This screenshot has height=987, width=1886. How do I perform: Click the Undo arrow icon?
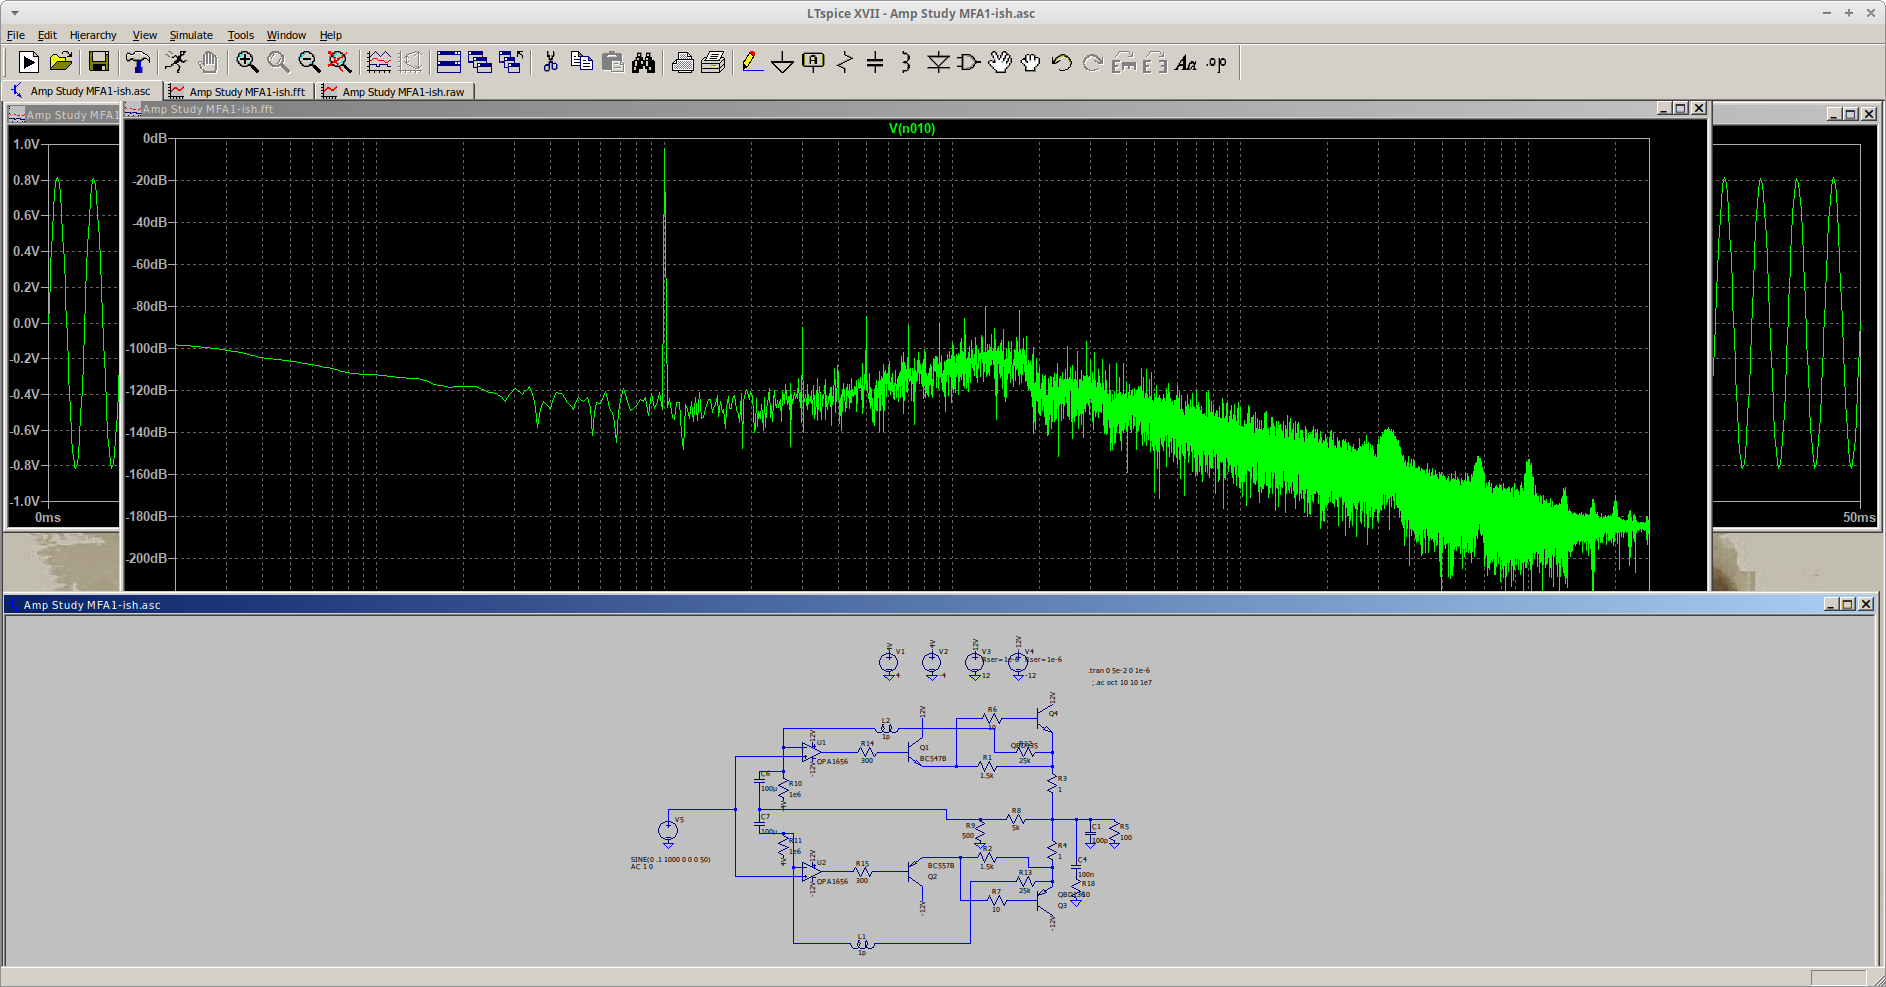(1062, 63)
